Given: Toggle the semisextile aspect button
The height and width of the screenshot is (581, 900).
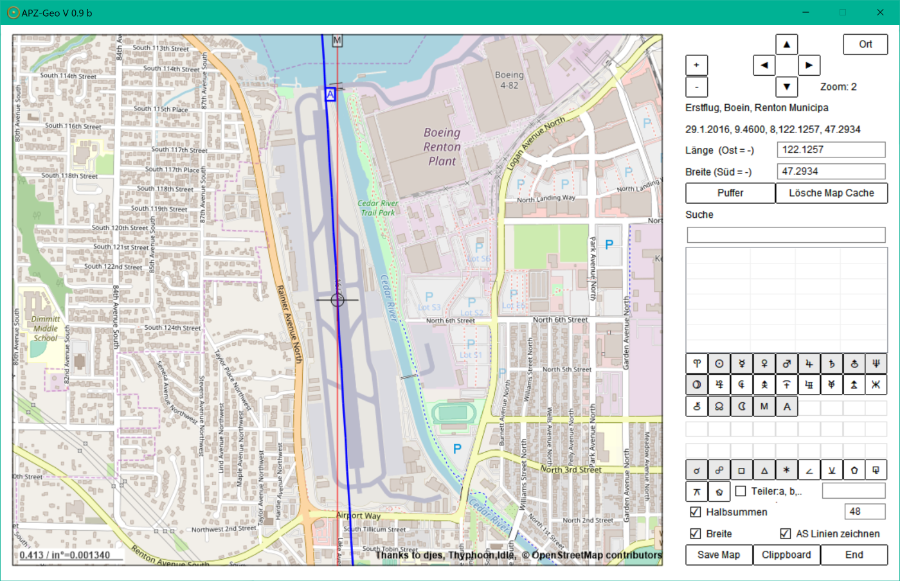Looking at the screenshot, I should click(x=831, y=470).
